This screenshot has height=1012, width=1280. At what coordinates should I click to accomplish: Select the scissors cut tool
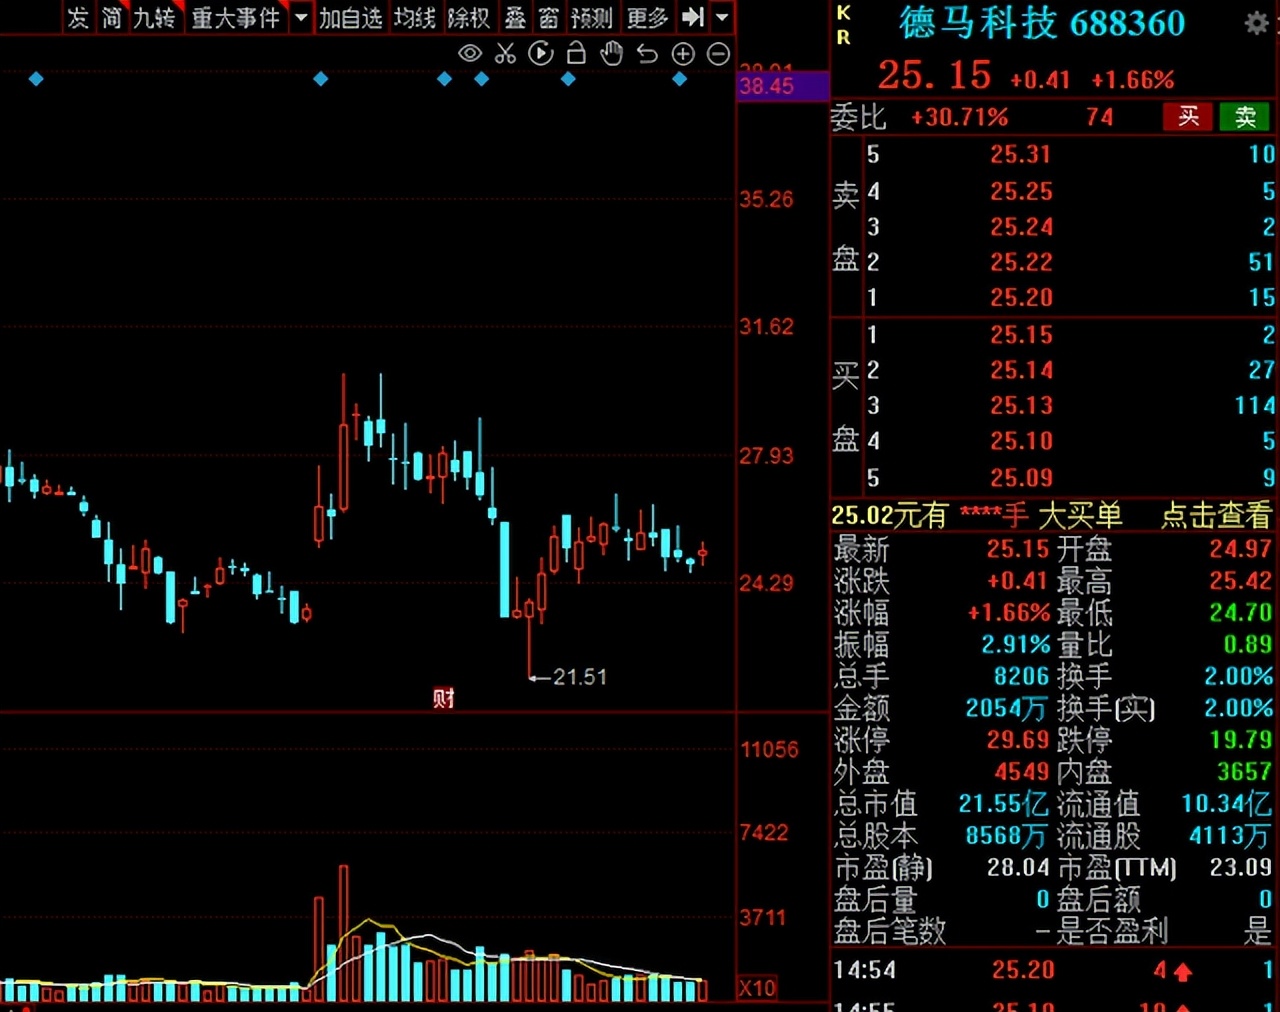pyautogui.click(x=505, y=54)
